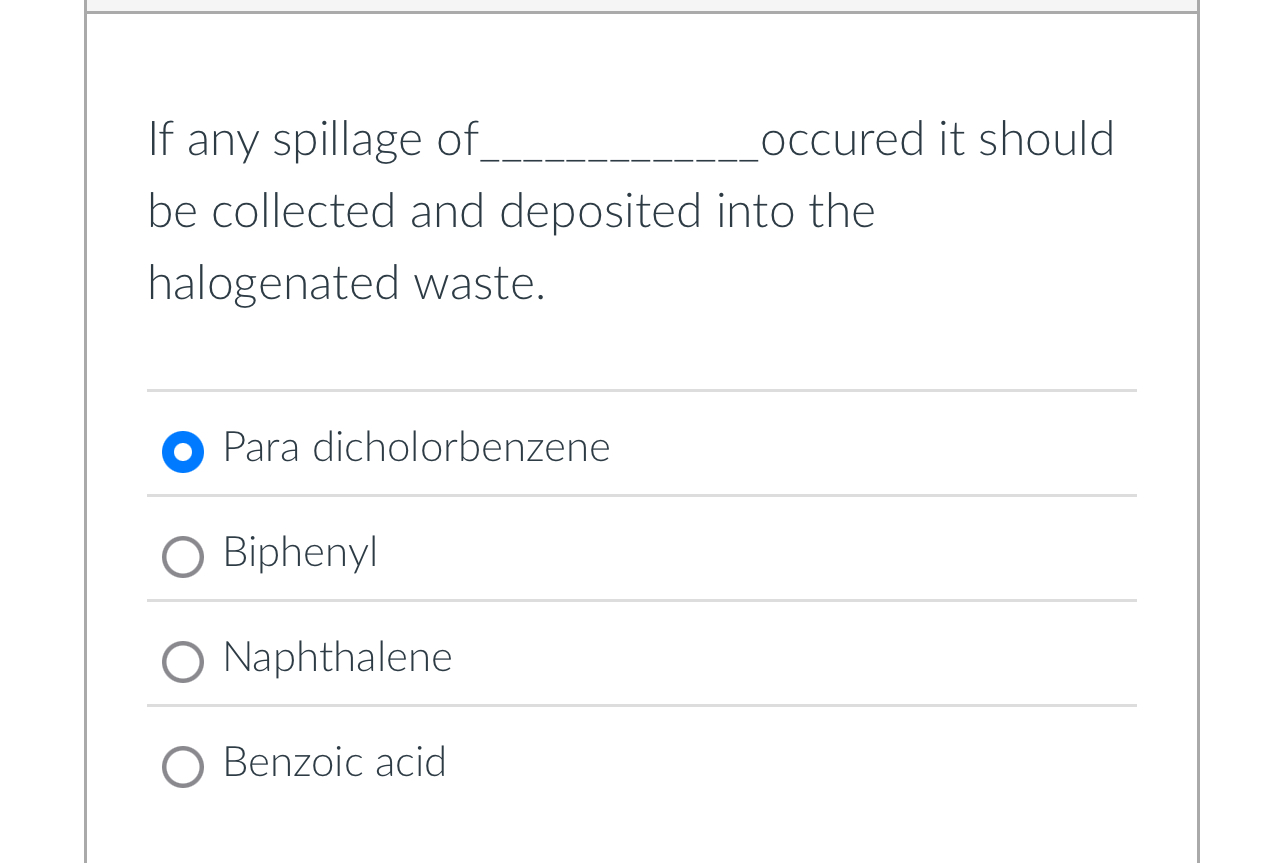The width and height of the screenshot is (1284, 863).
Task: Click the word "occured" in the question
Action: pos(842,139)
